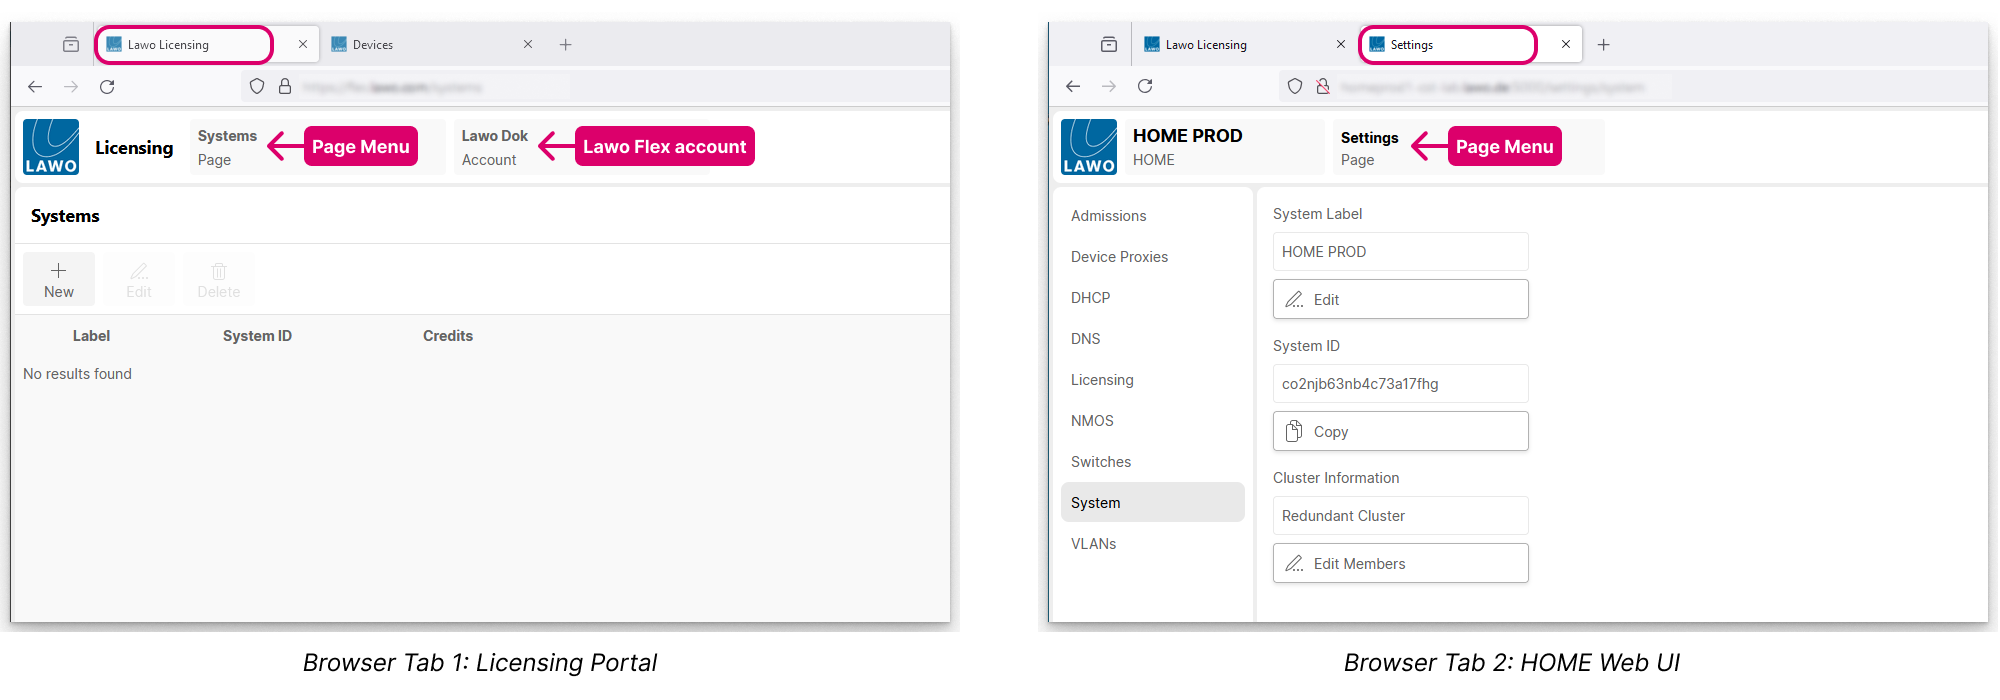Click the New system plus icon
Image resolution: width=2000 pixels, height=700 pixels.
59,271
